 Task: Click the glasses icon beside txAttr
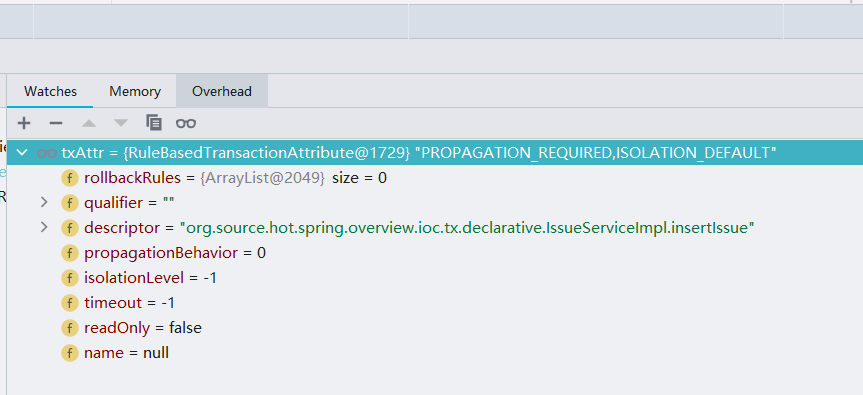(x=47, y=153)
